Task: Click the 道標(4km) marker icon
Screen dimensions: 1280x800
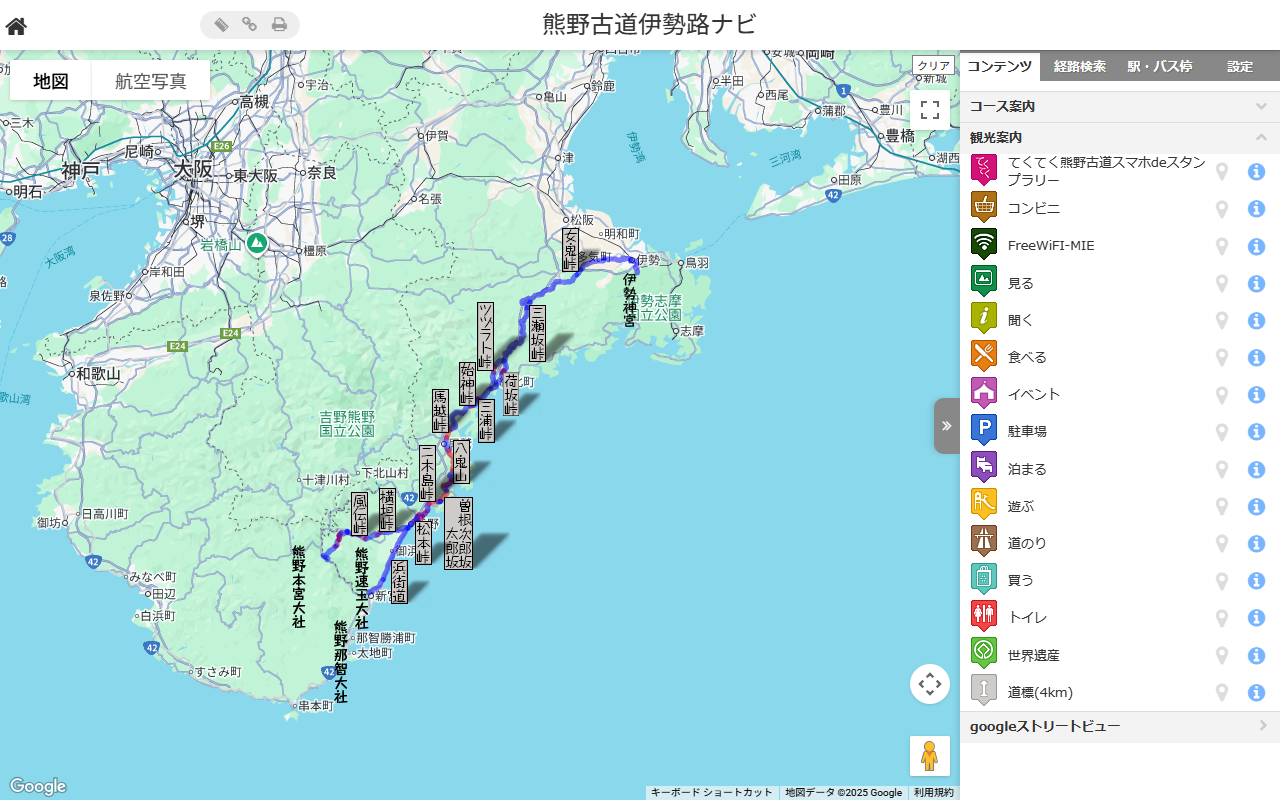Action: point(984,692)
